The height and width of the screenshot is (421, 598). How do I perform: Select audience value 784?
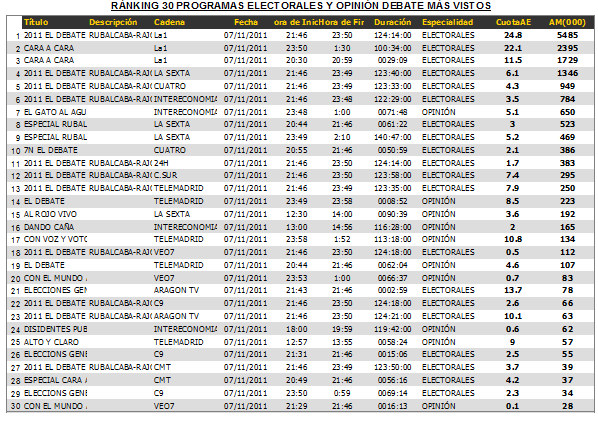tap(567, 99)
